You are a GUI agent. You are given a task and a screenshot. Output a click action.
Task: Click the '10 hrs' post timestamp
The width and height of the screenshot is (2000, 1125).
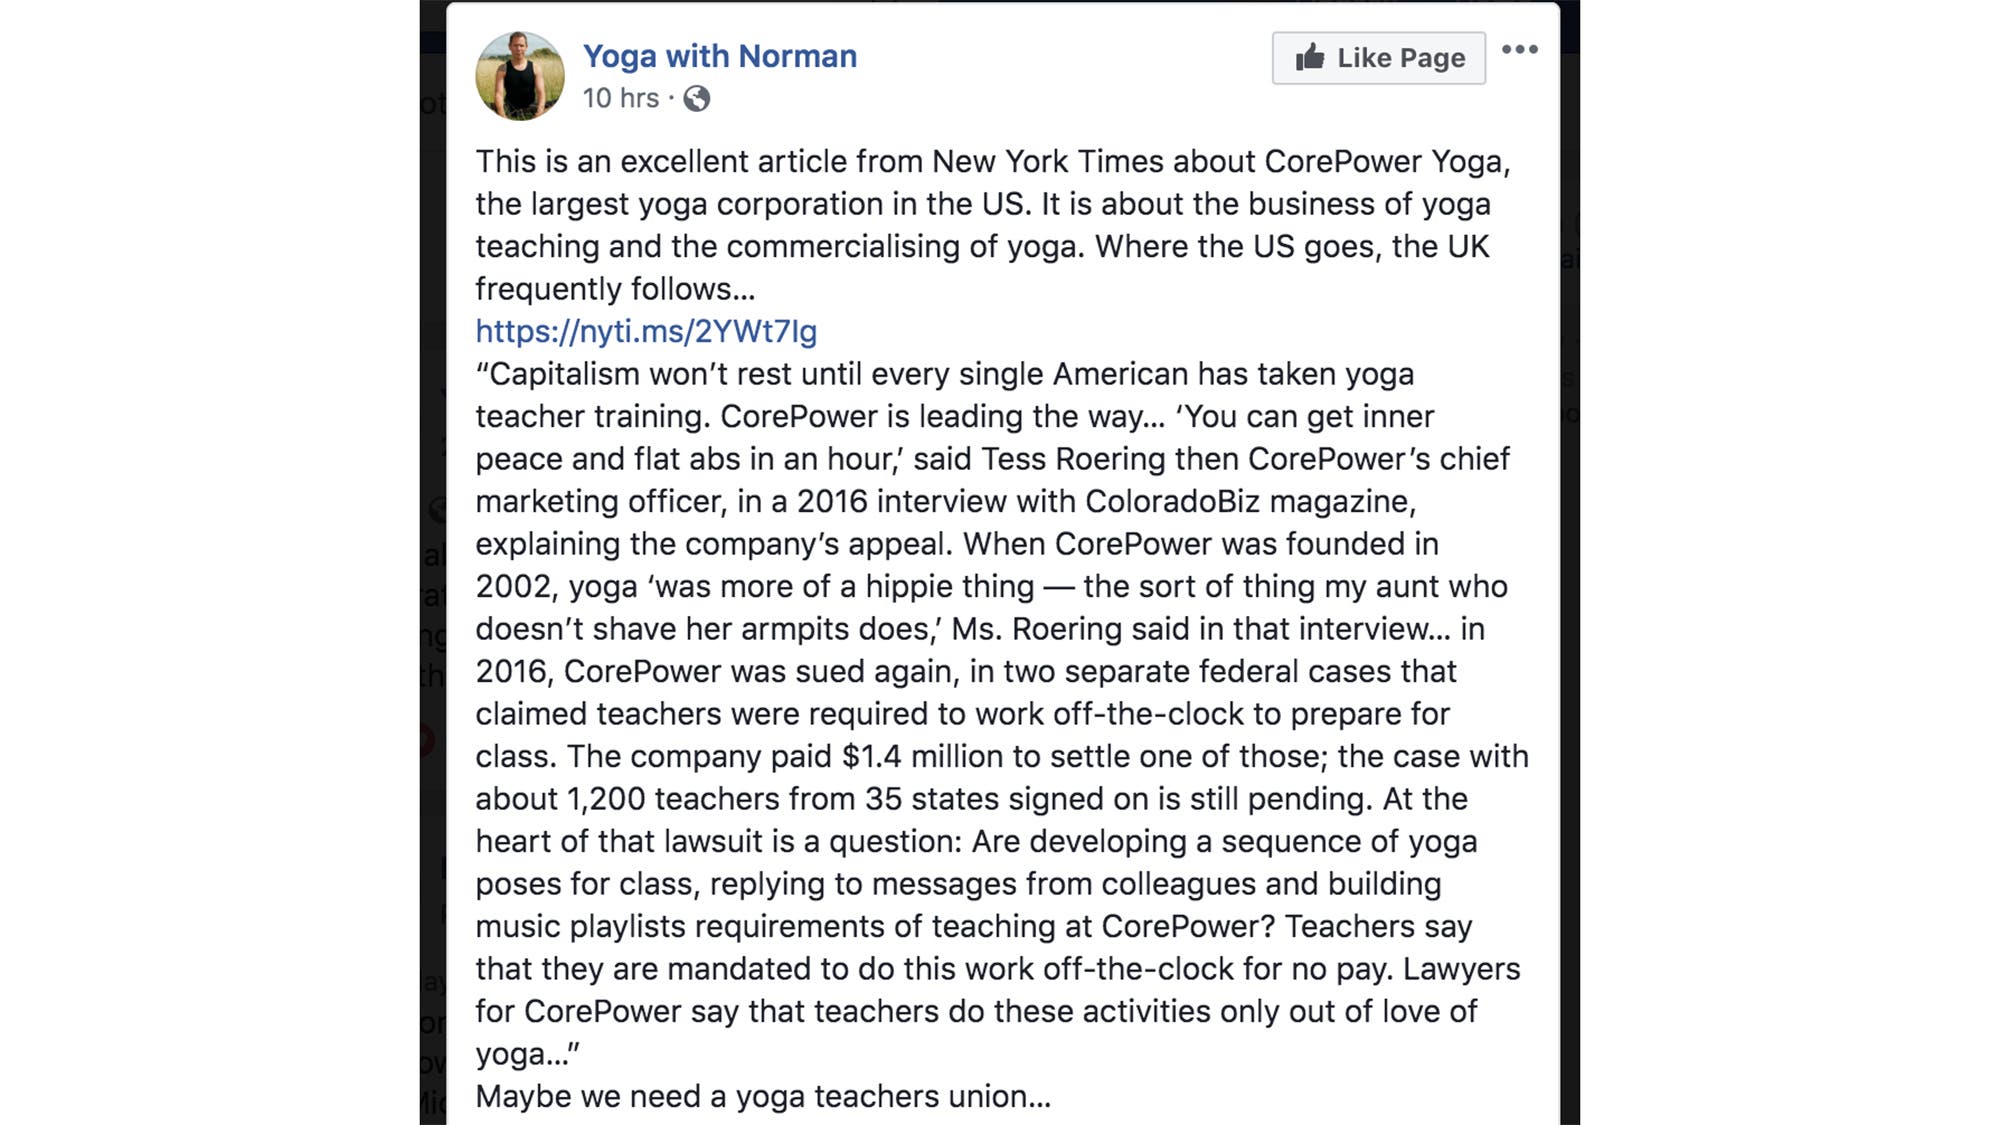pos(620,98)
